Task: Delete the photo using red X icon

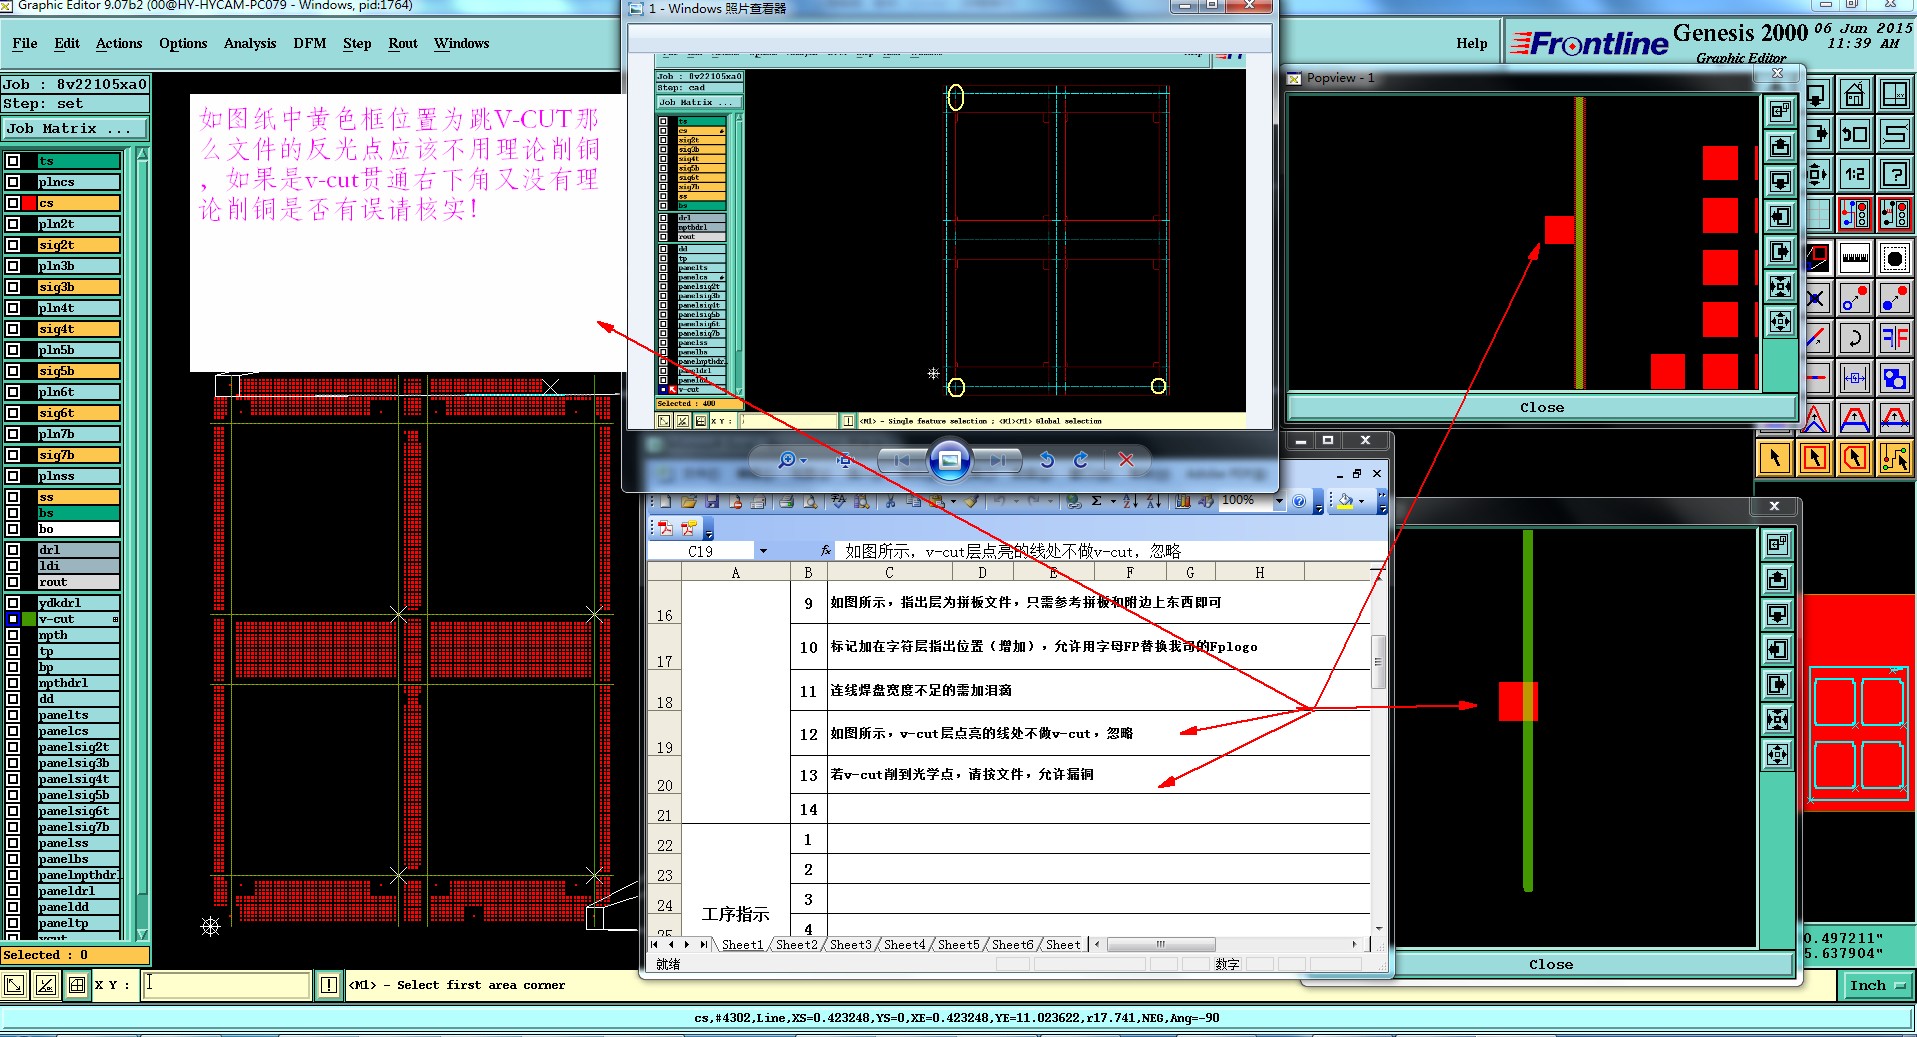Action: click(1126, 460)
